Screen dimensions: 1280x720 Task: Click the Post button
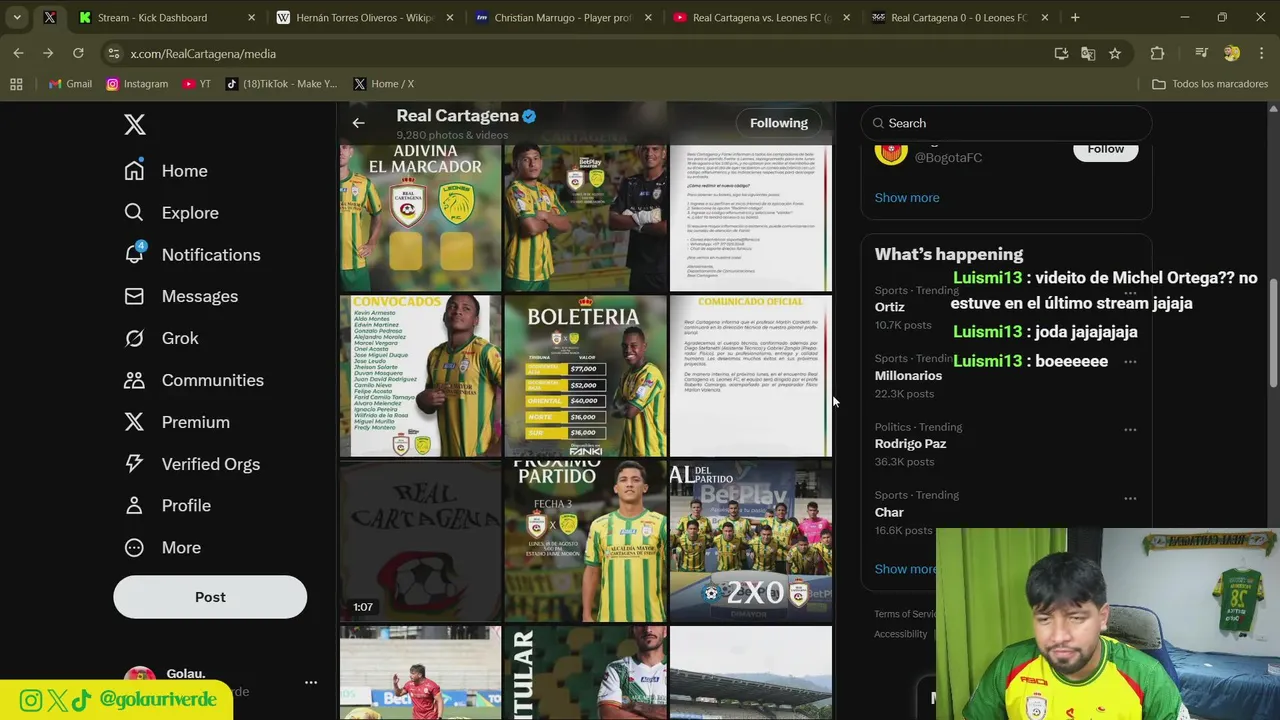point(210,597)
